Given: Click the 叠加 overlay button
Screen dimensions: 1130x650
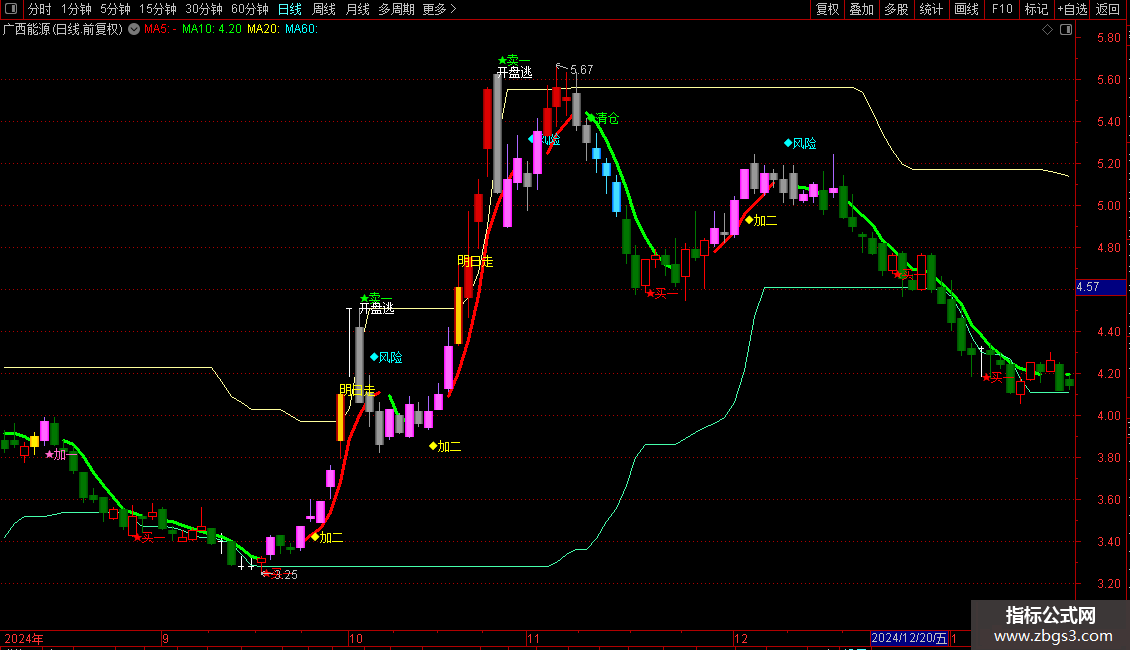Looking at the screenshot, I should point(861,9).
